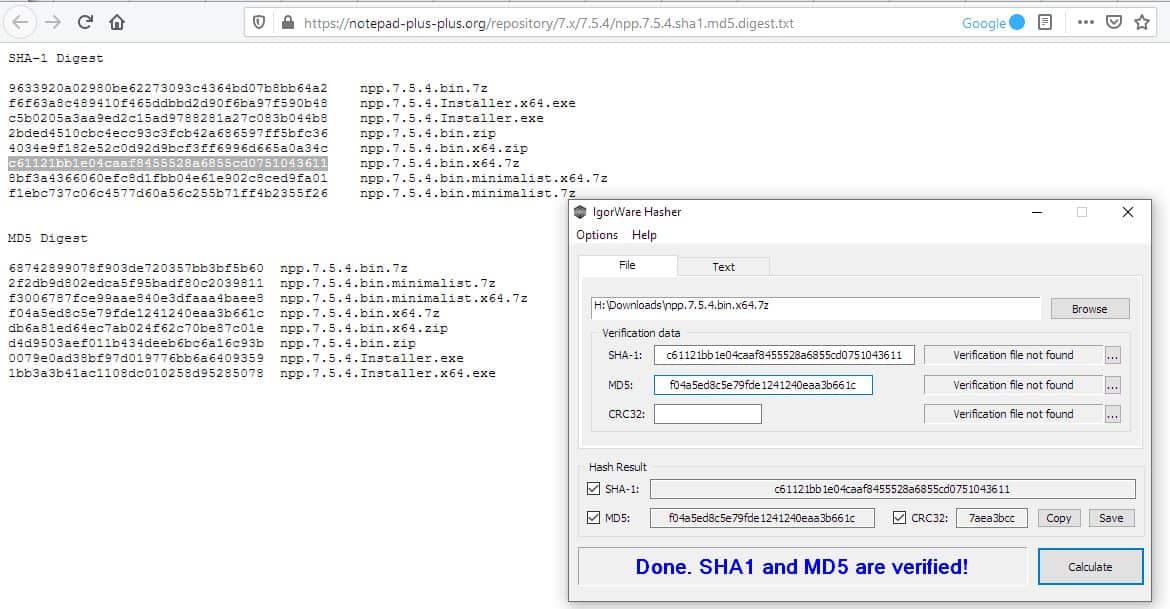
Task: Bookmark this page with the star icon
Action: click(1142, 22)
